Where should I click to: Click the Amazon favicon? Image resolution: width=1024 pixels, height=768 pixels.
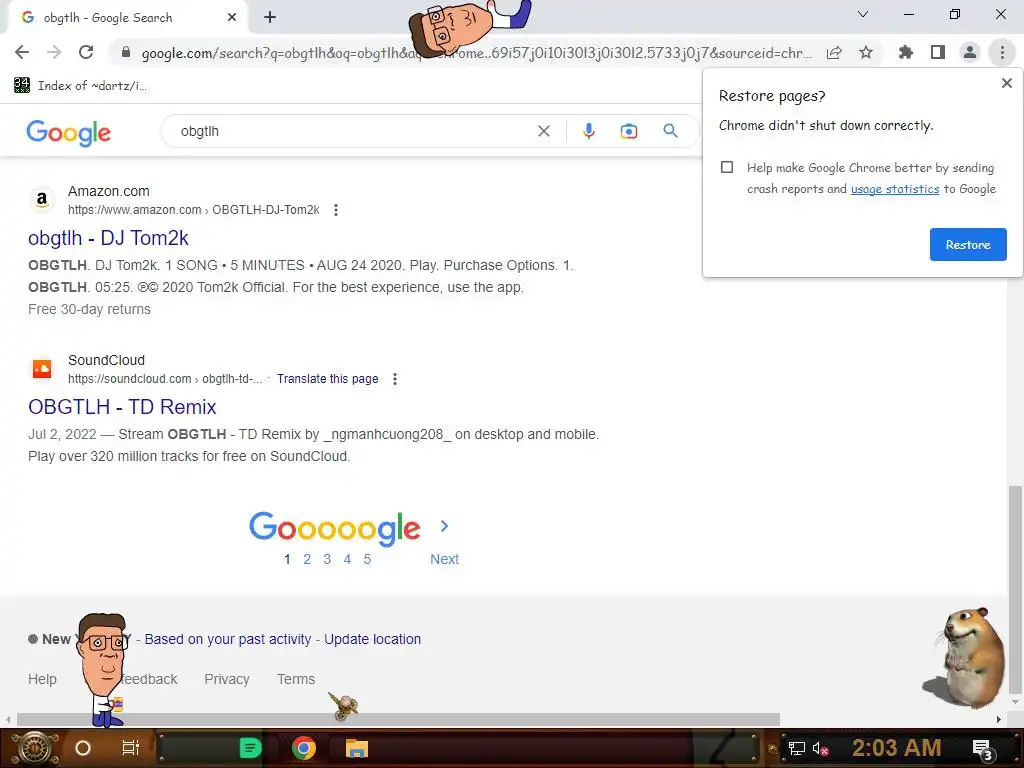42,200
